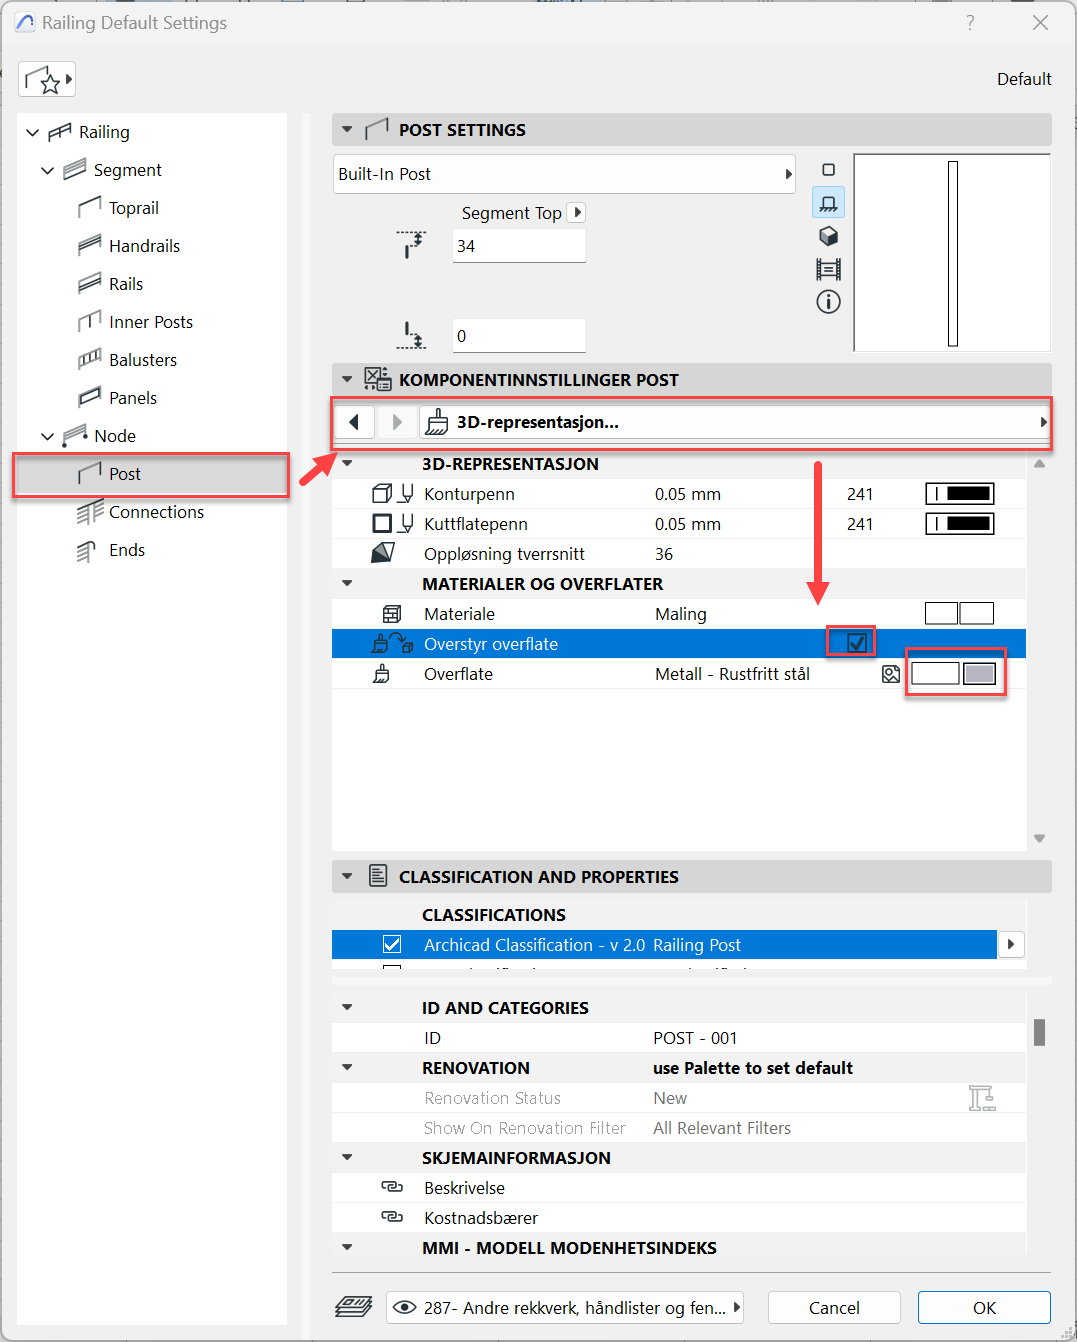The height and width of the screenshot is (1342, 1077).
Task: Uncheck Archicad Classification checkbox
Action: click(392, 945)
